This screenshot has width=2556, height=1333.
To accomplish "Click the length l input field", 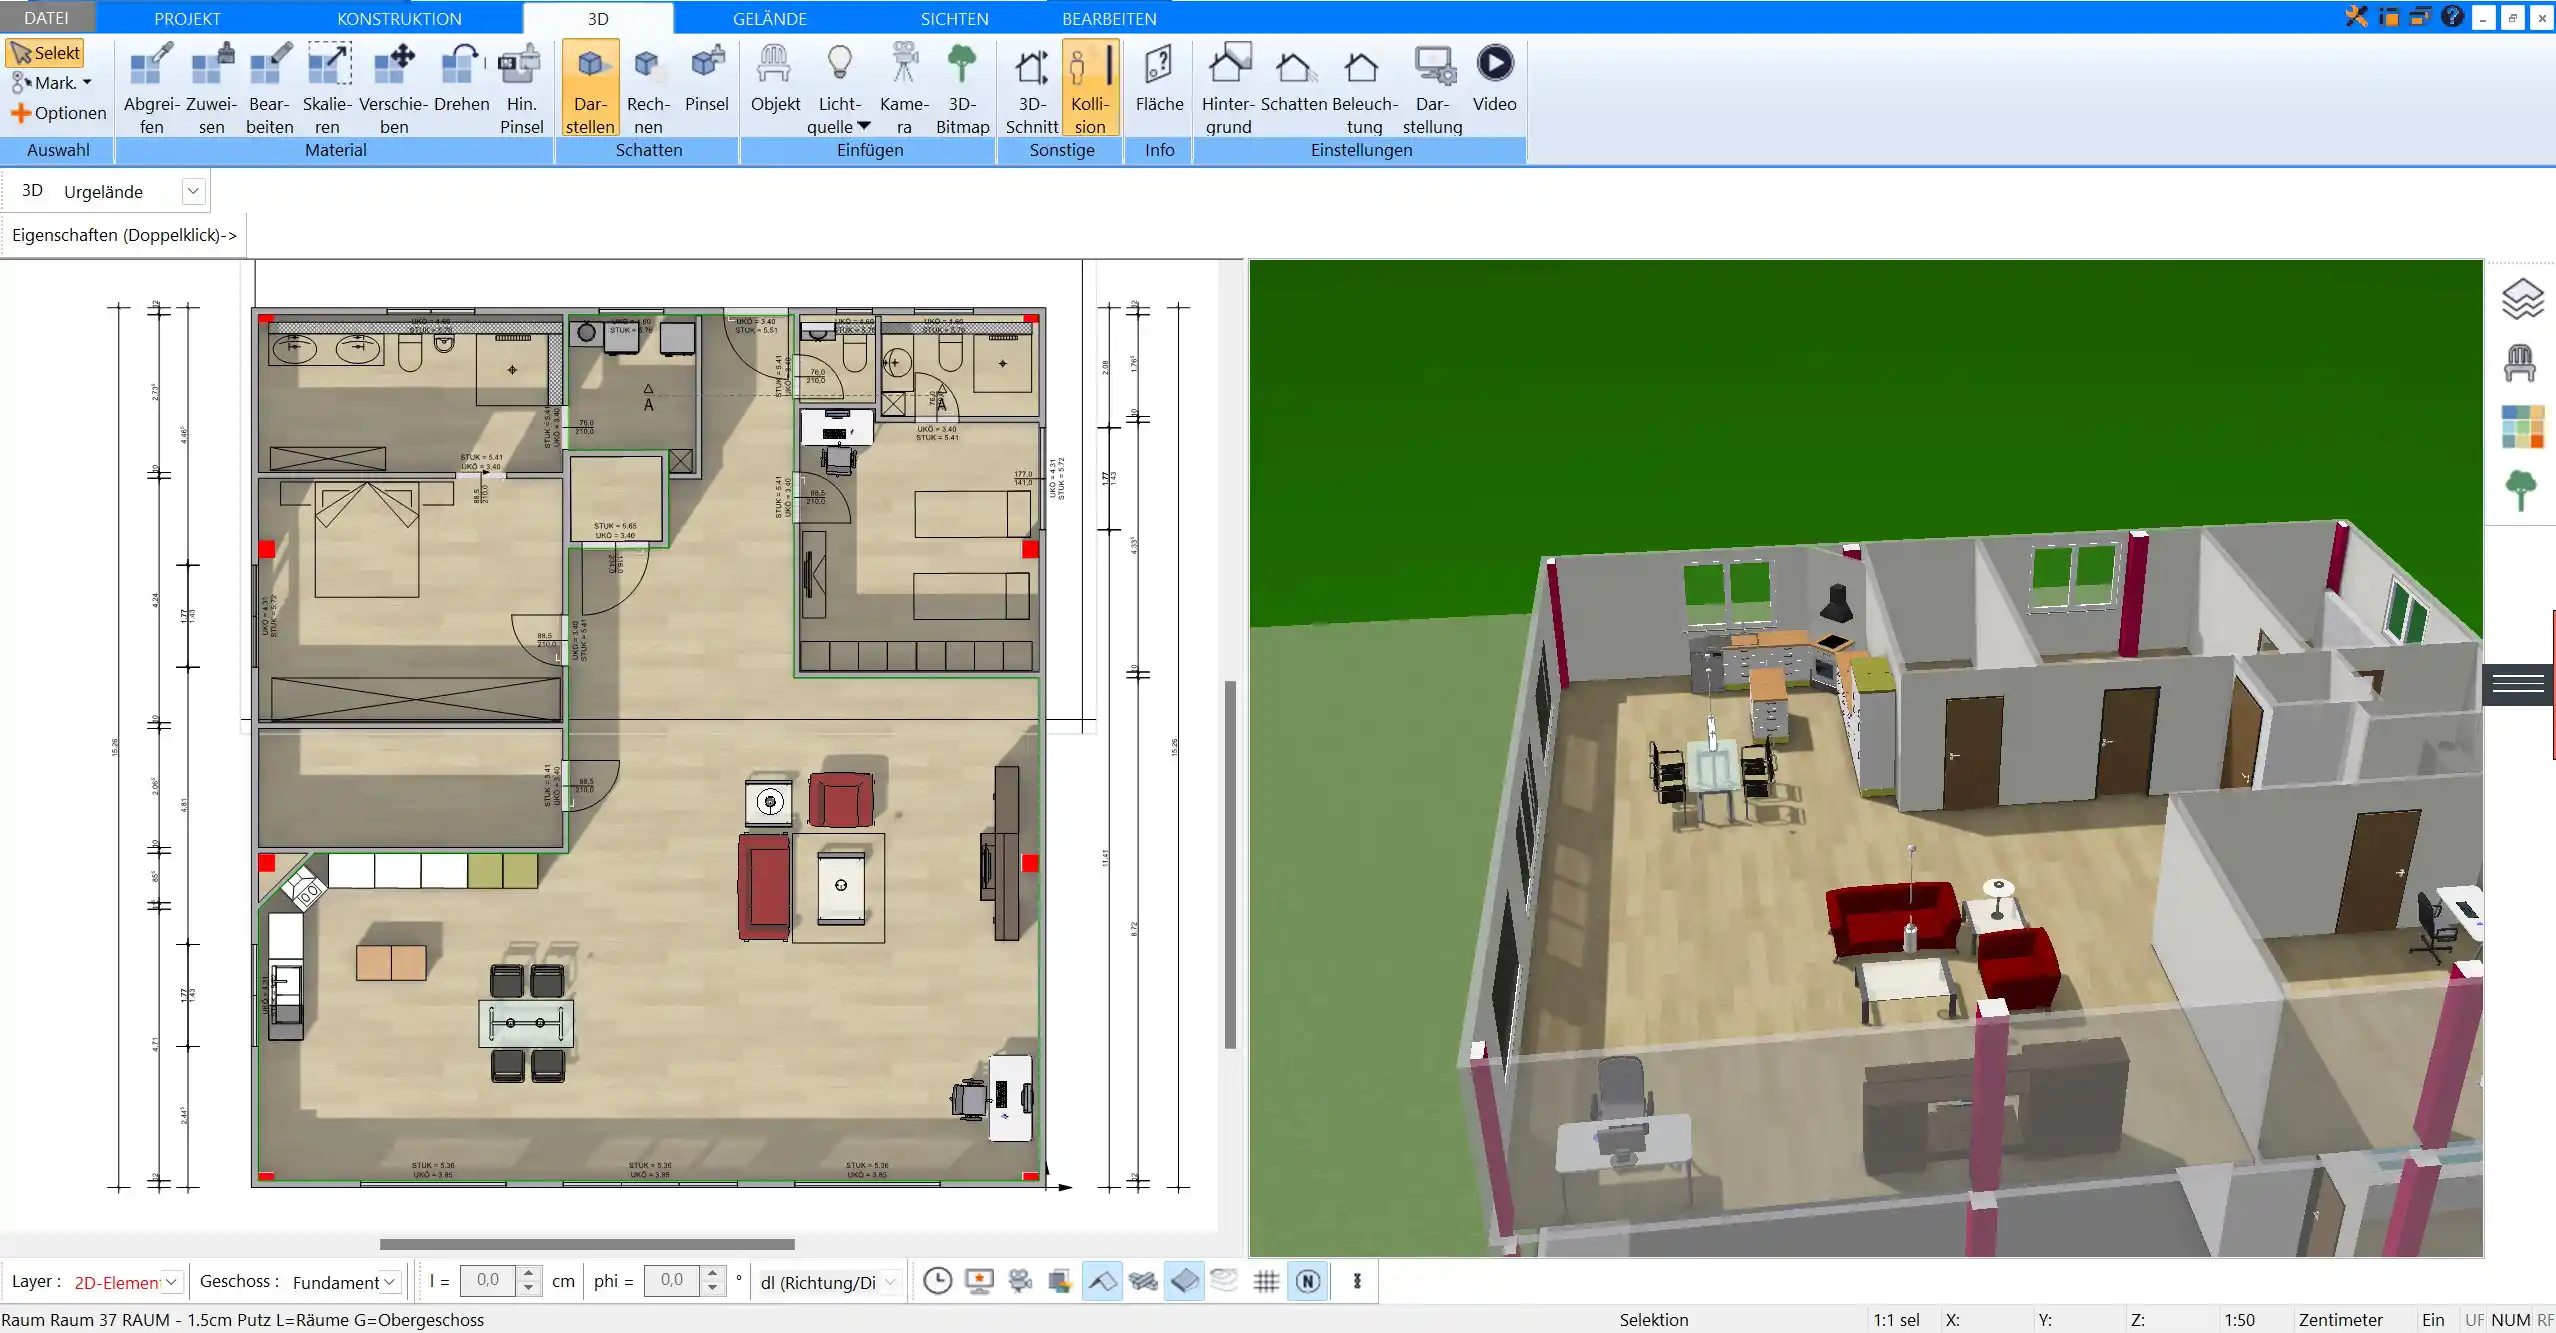I will [x=488, y=1280].
